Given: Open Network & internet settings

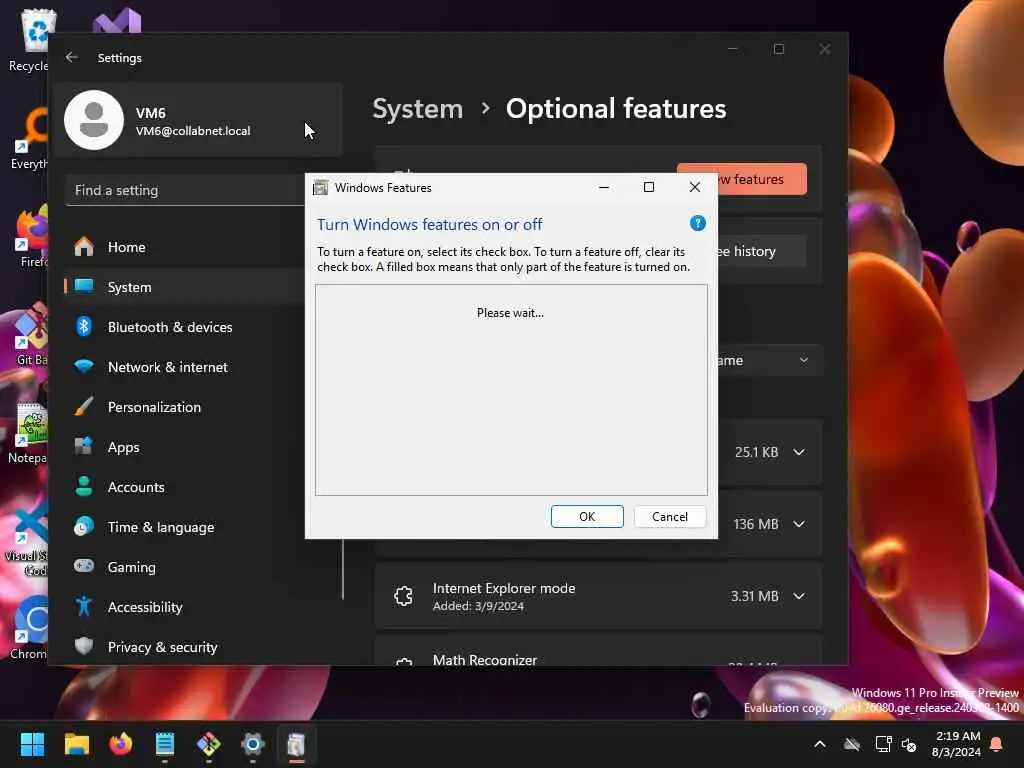Looking at the screenshot, I should [x=185, y=367].
